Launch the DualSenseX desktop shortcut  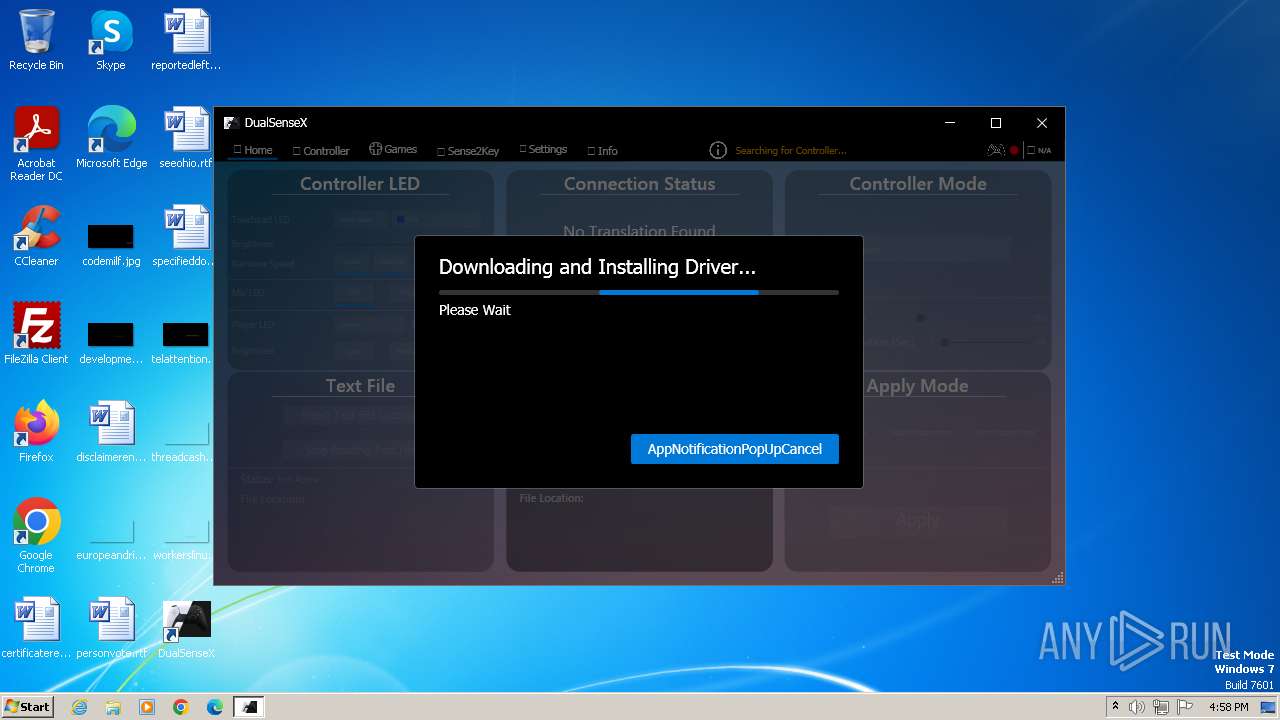pyautogui.click(x=186, y=628)
